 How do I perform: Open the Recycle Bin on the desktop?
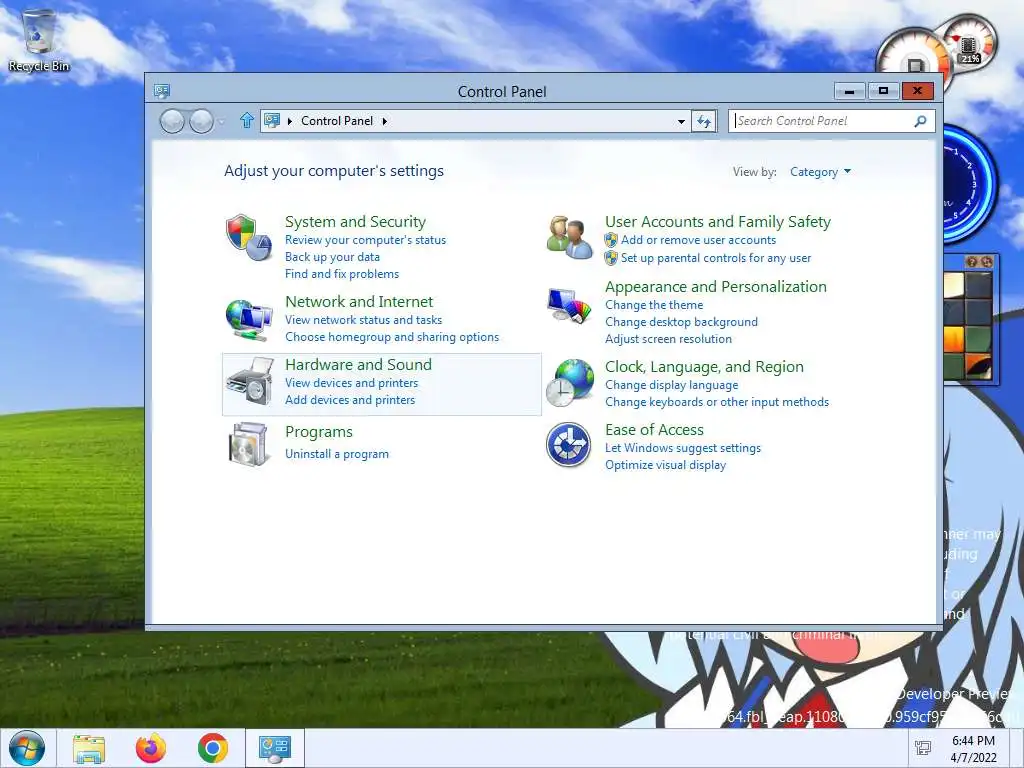tap(39, 40)
